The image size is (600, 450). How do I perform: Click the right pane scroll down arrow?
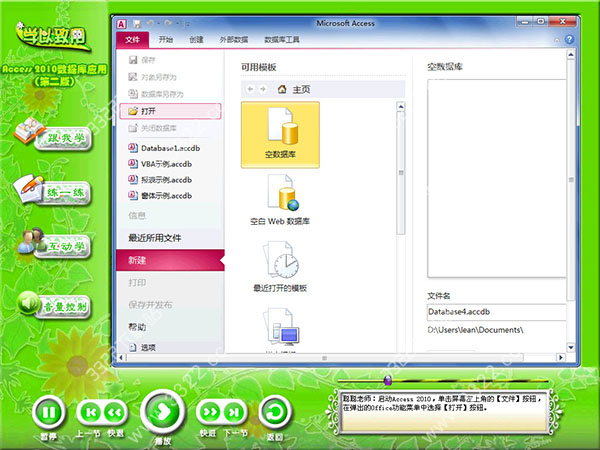click(571, 347)
